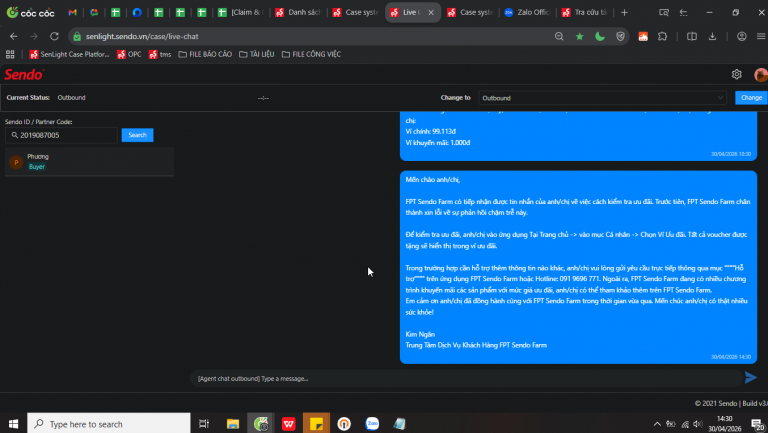Viewport: 768px width, 433px height.
Task: Open the notification center icon
Action: tap(757, 424)
